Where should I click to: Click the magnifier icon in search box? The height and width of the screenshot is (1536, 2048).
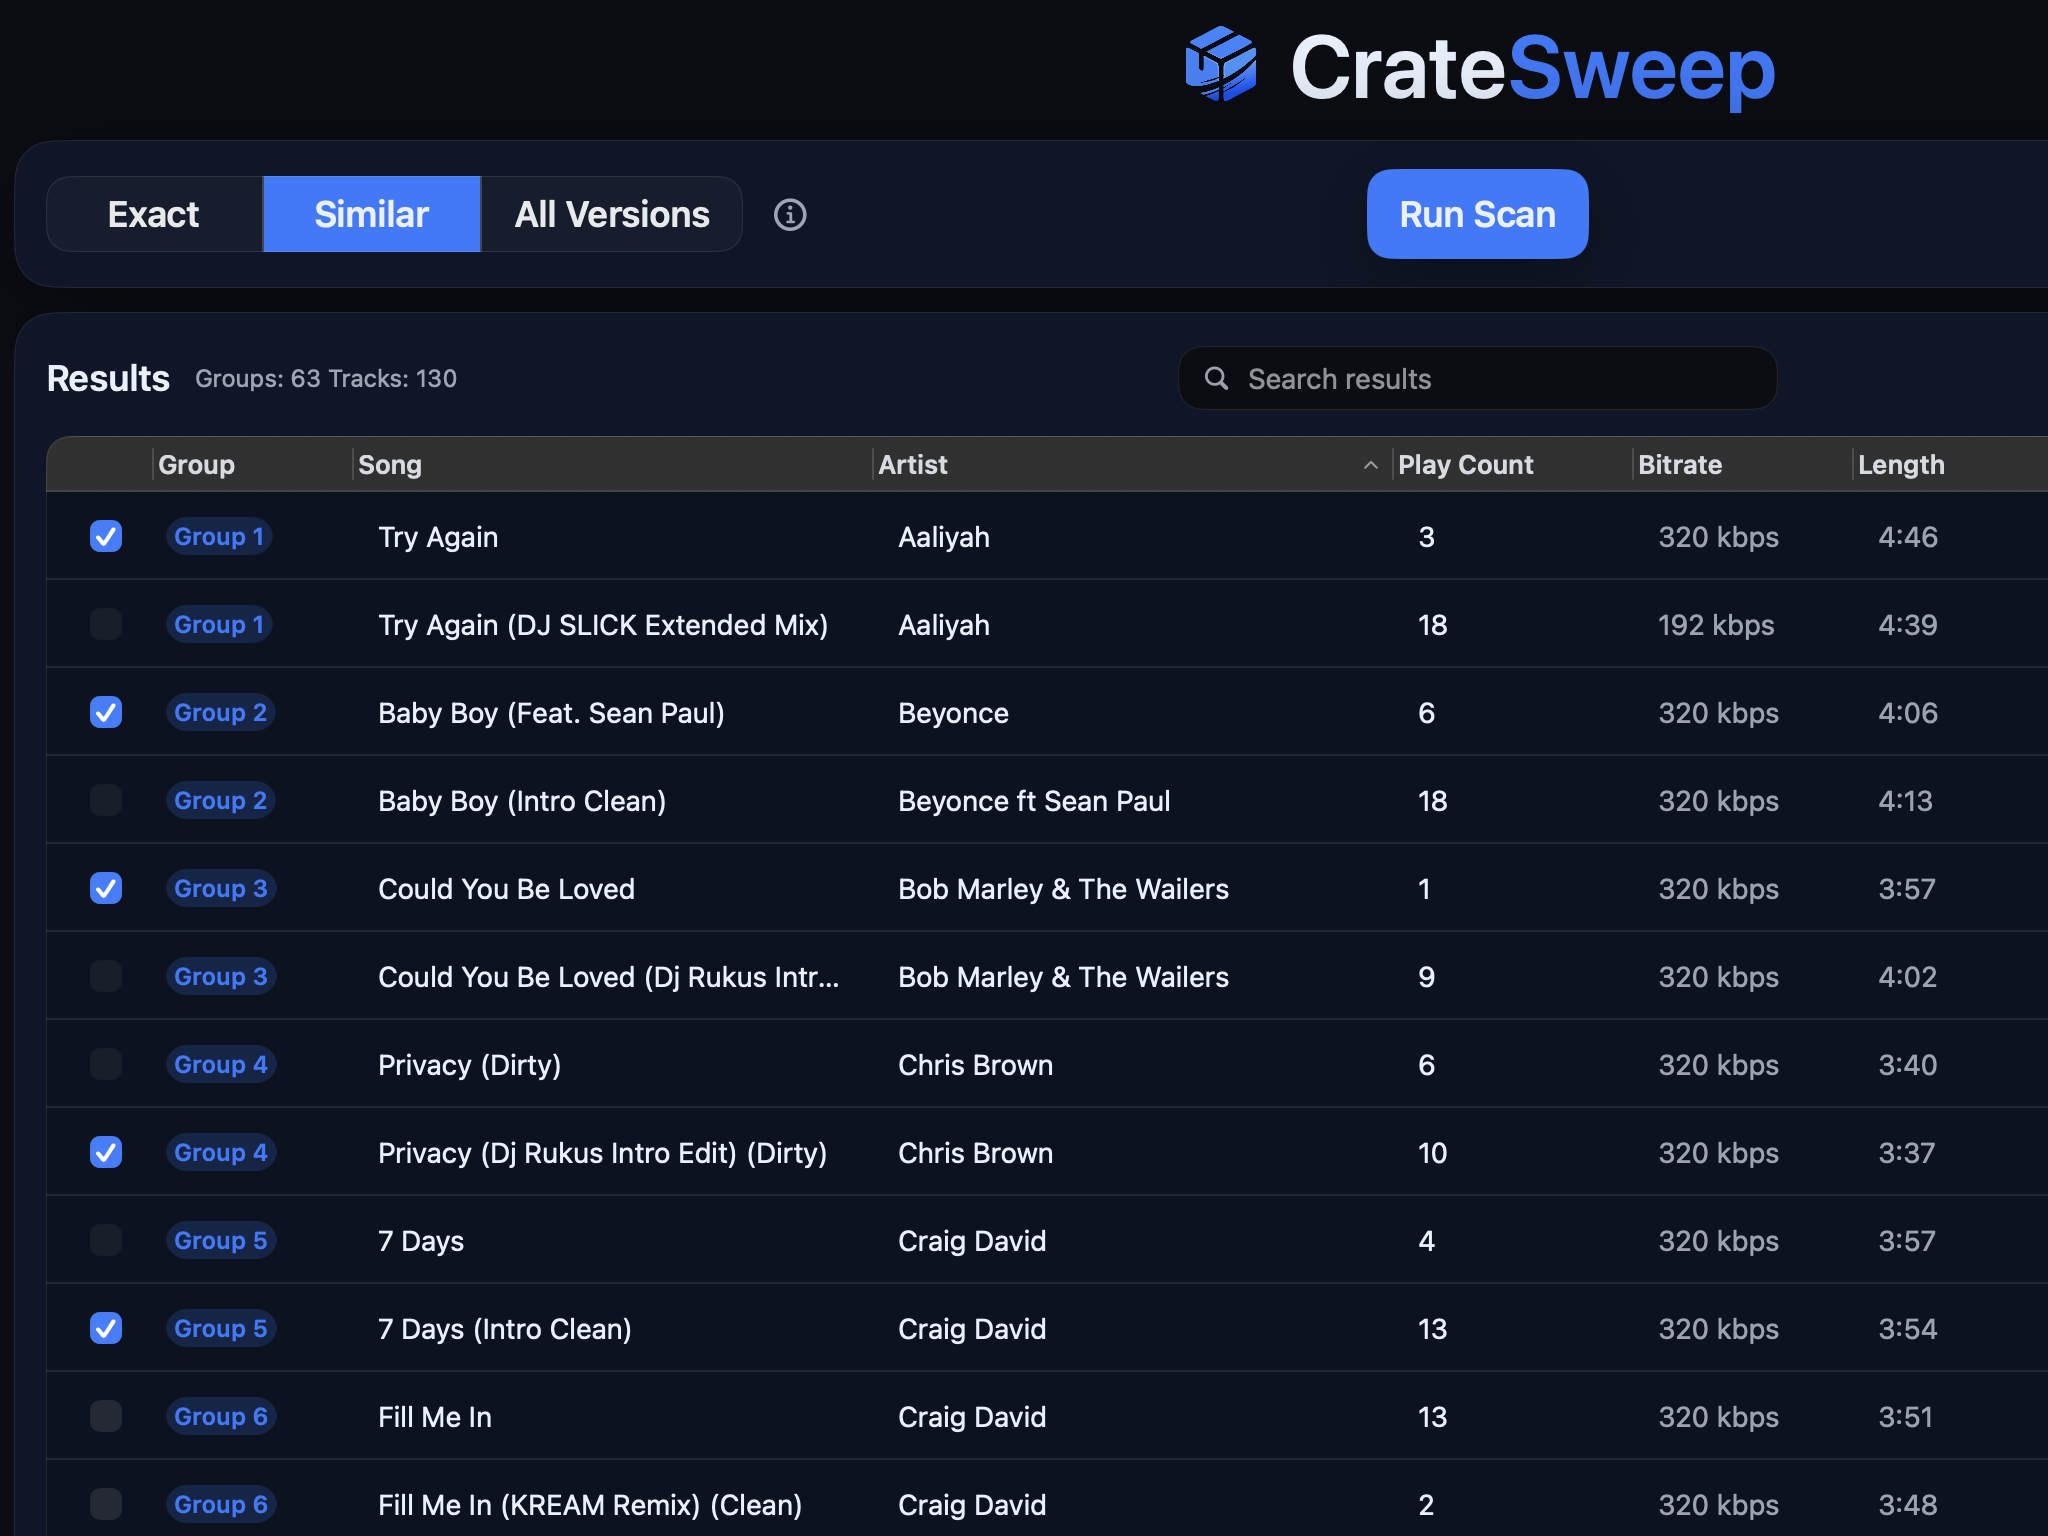(1216, 378)
